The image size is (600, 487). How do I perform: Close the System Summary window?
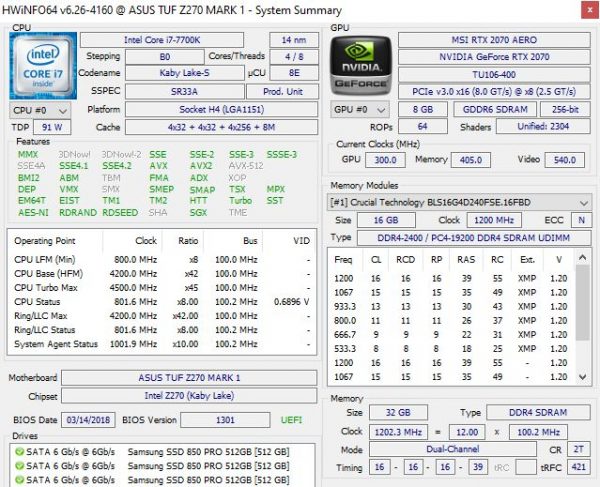point(590,11)
